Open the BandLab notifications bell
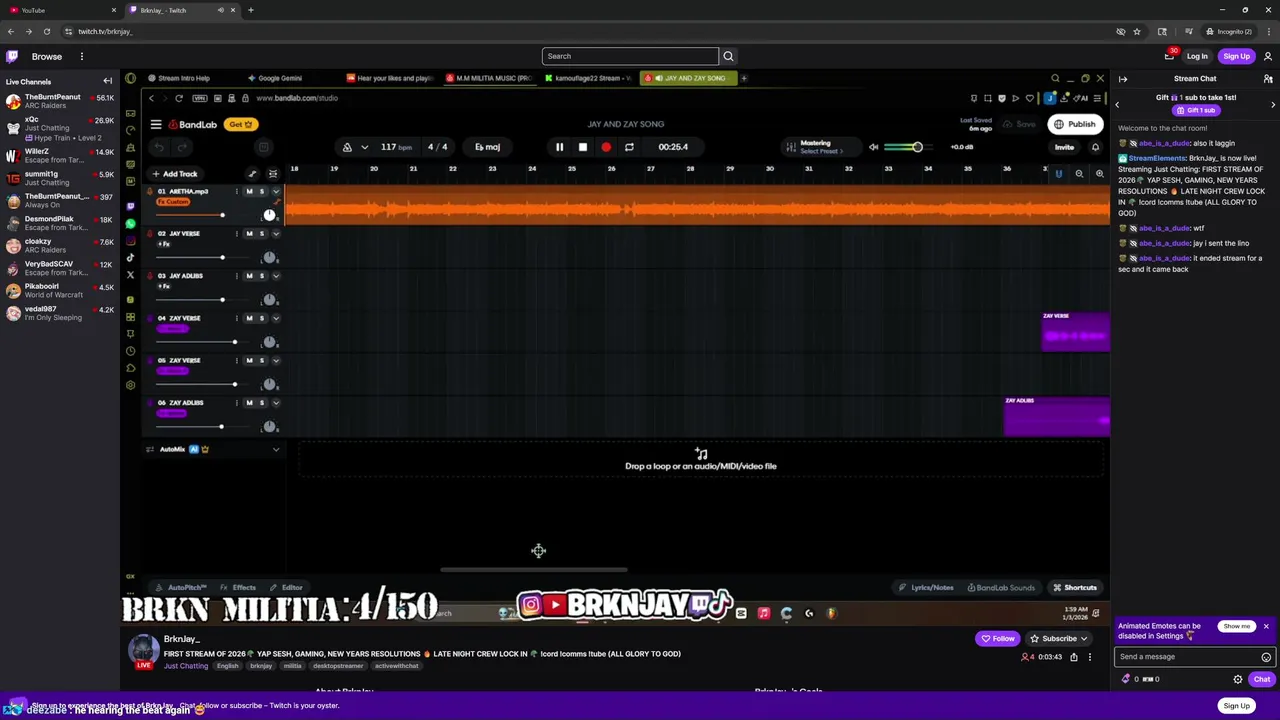 tap(1095, 147)
